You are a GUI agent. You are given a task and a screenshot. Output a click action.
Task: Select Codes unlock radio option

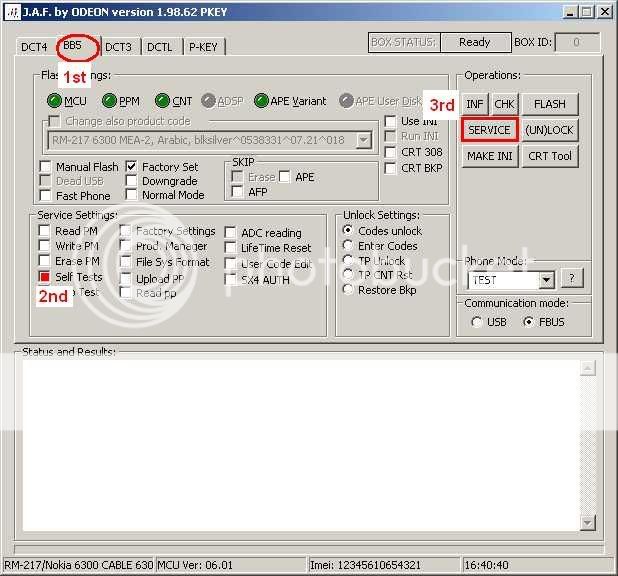coord(348,230)
